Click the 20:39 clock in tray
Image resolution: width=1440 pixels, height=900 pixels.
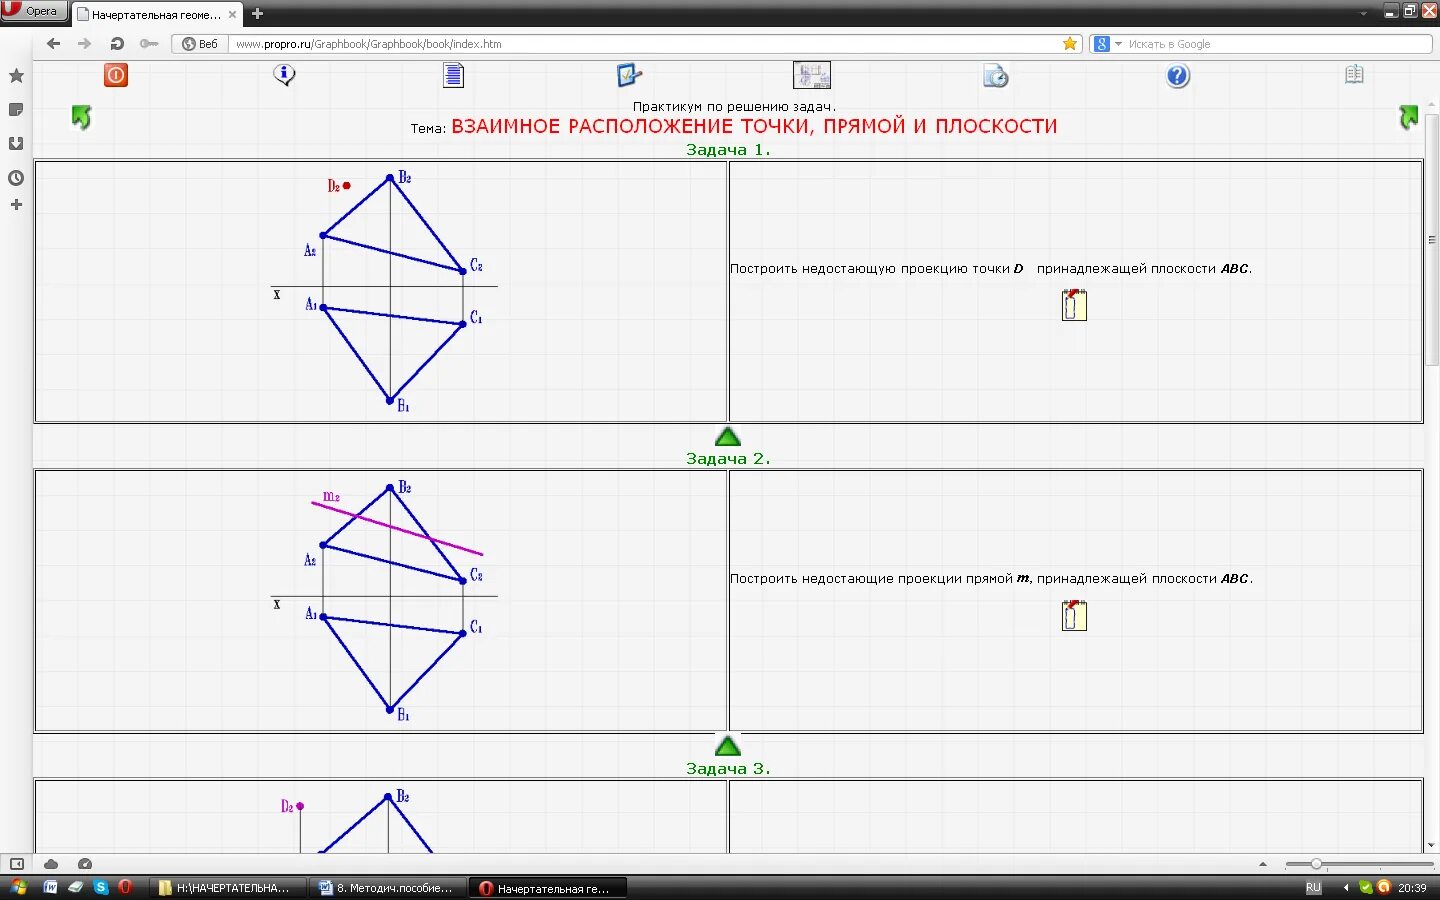[x=1412, y=888]
